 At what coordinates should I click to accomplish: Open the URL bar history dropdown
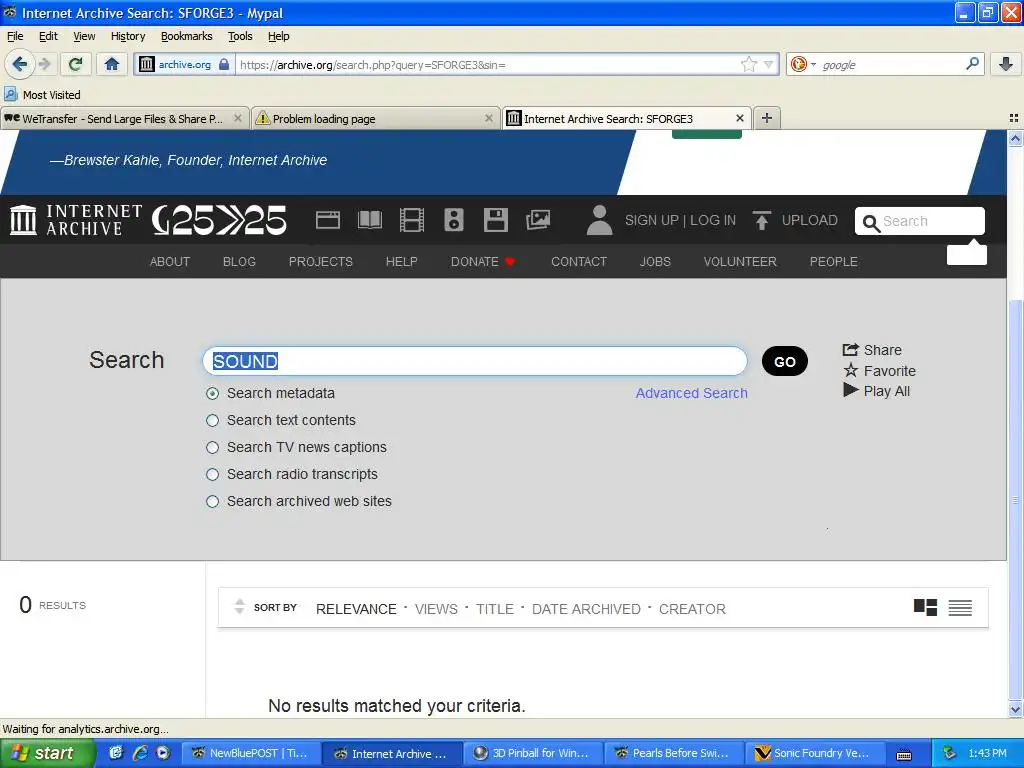point(769,64)
